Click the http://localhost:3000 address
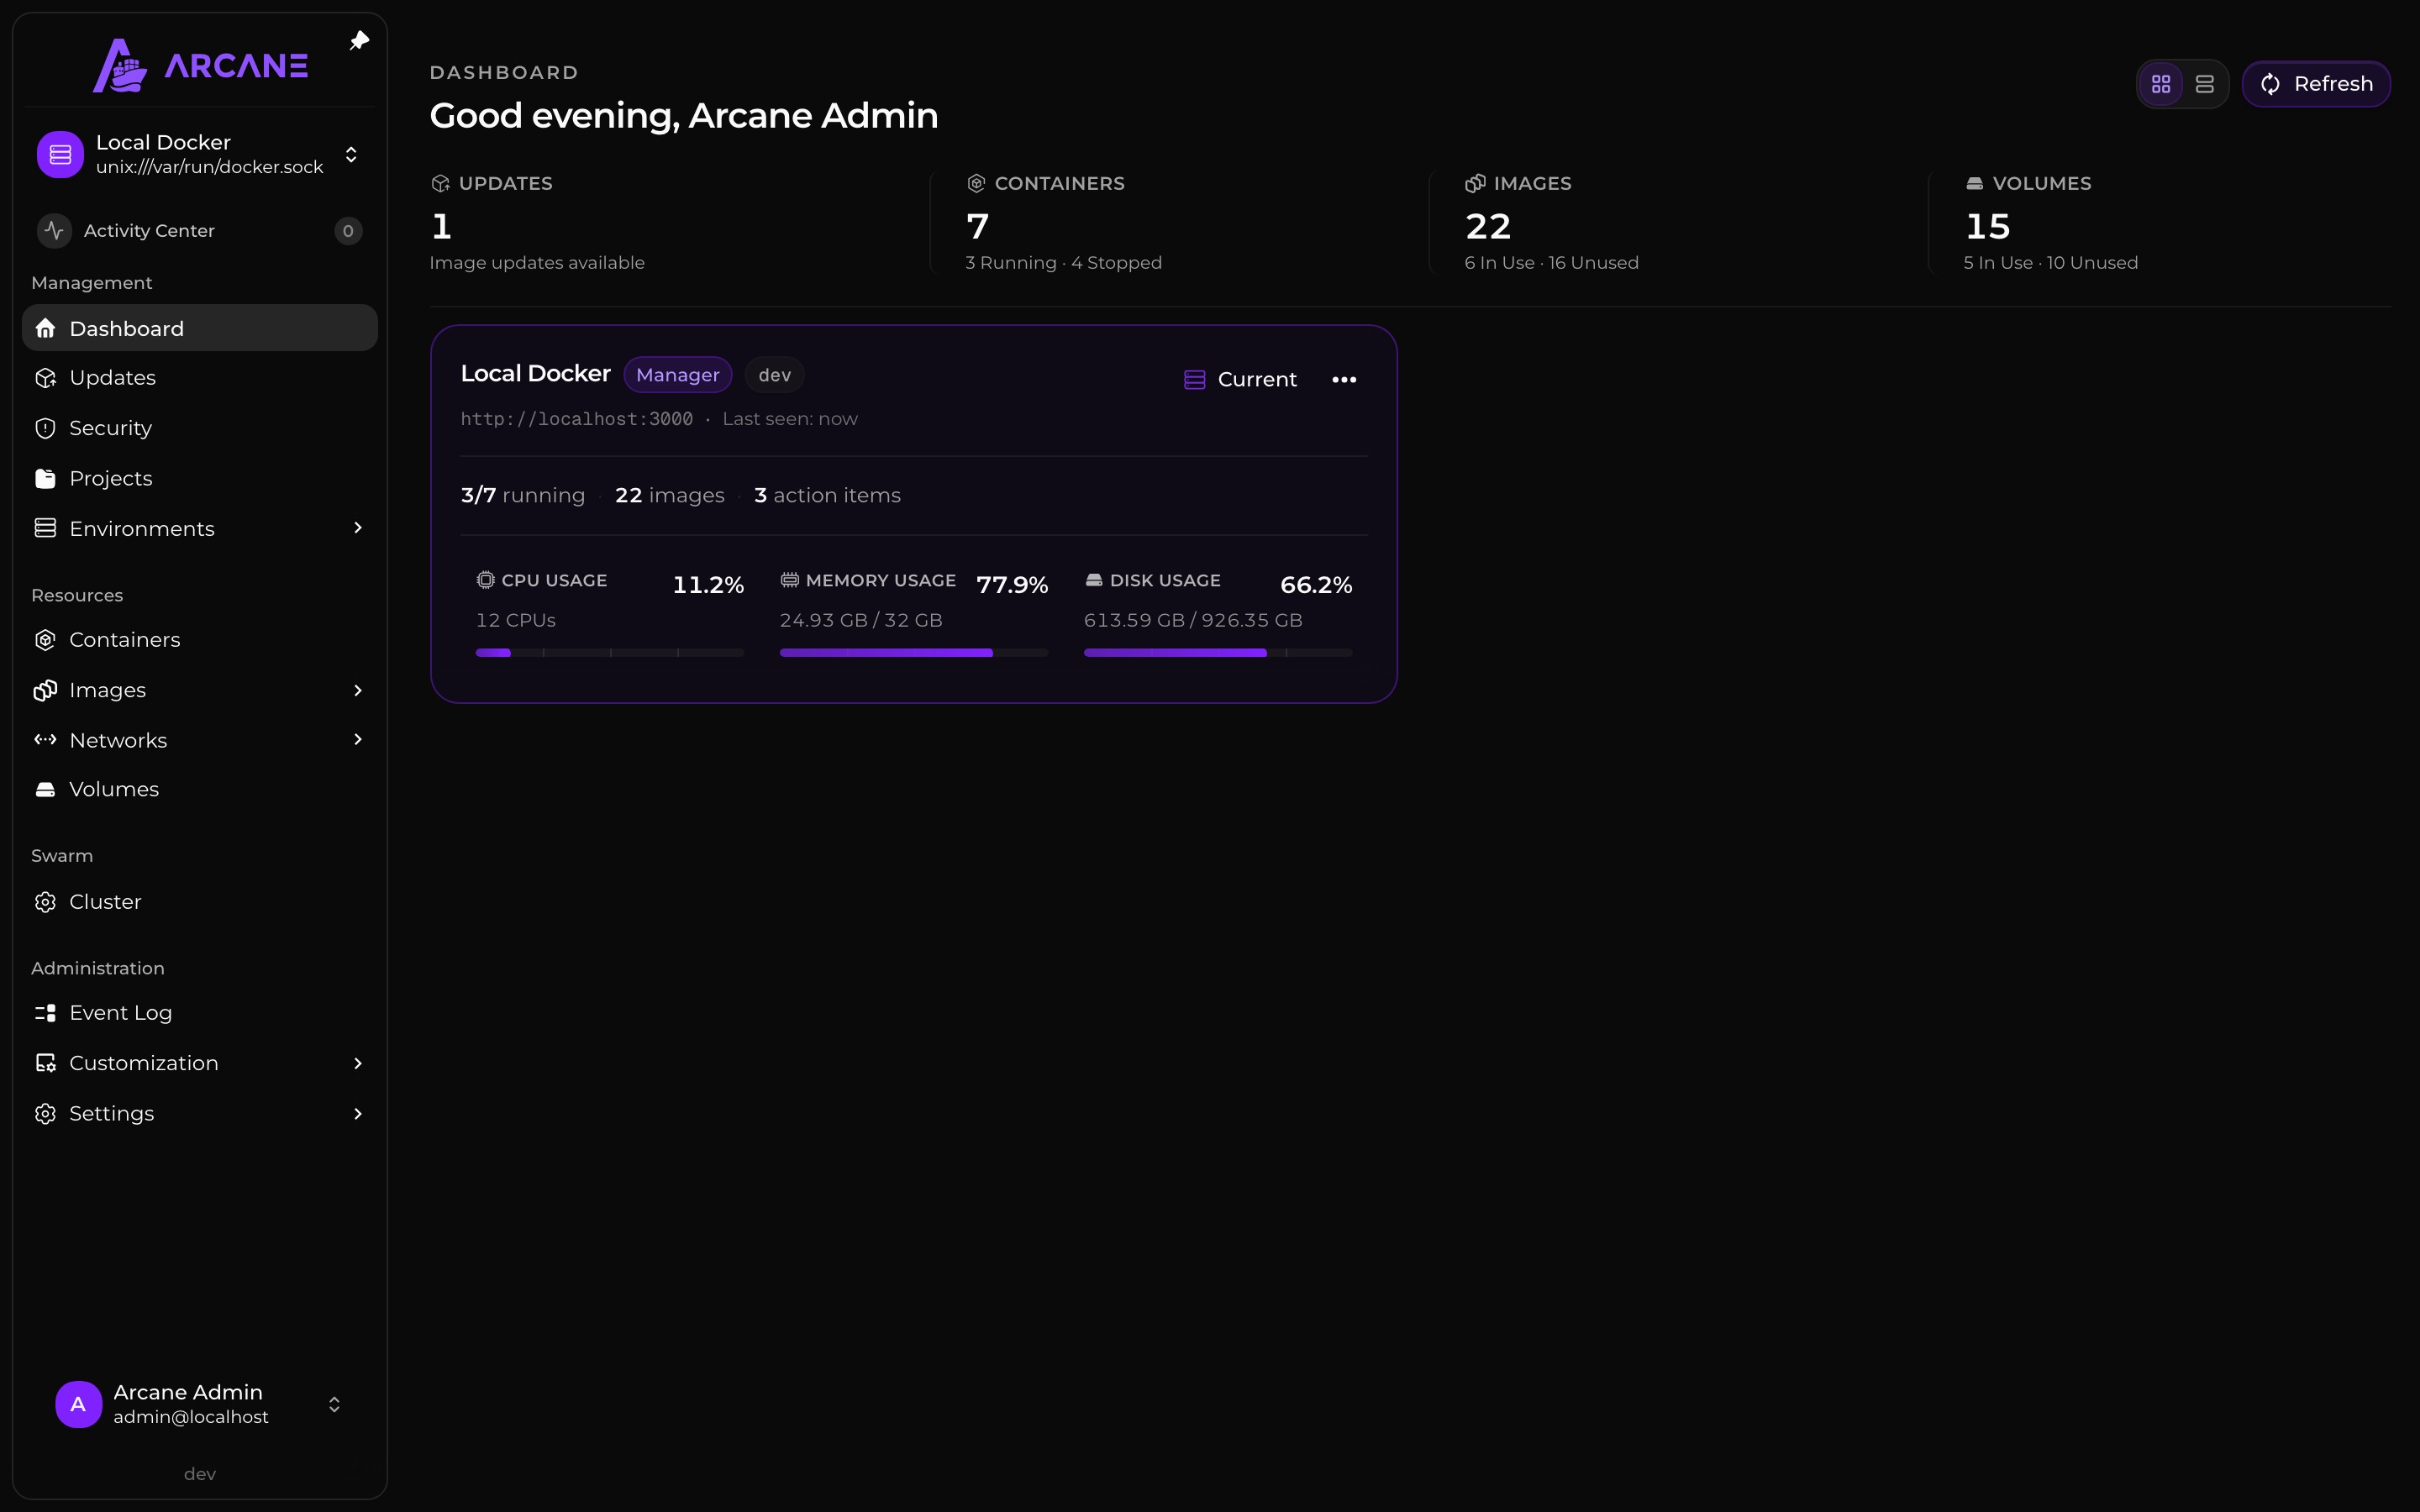 577,419
